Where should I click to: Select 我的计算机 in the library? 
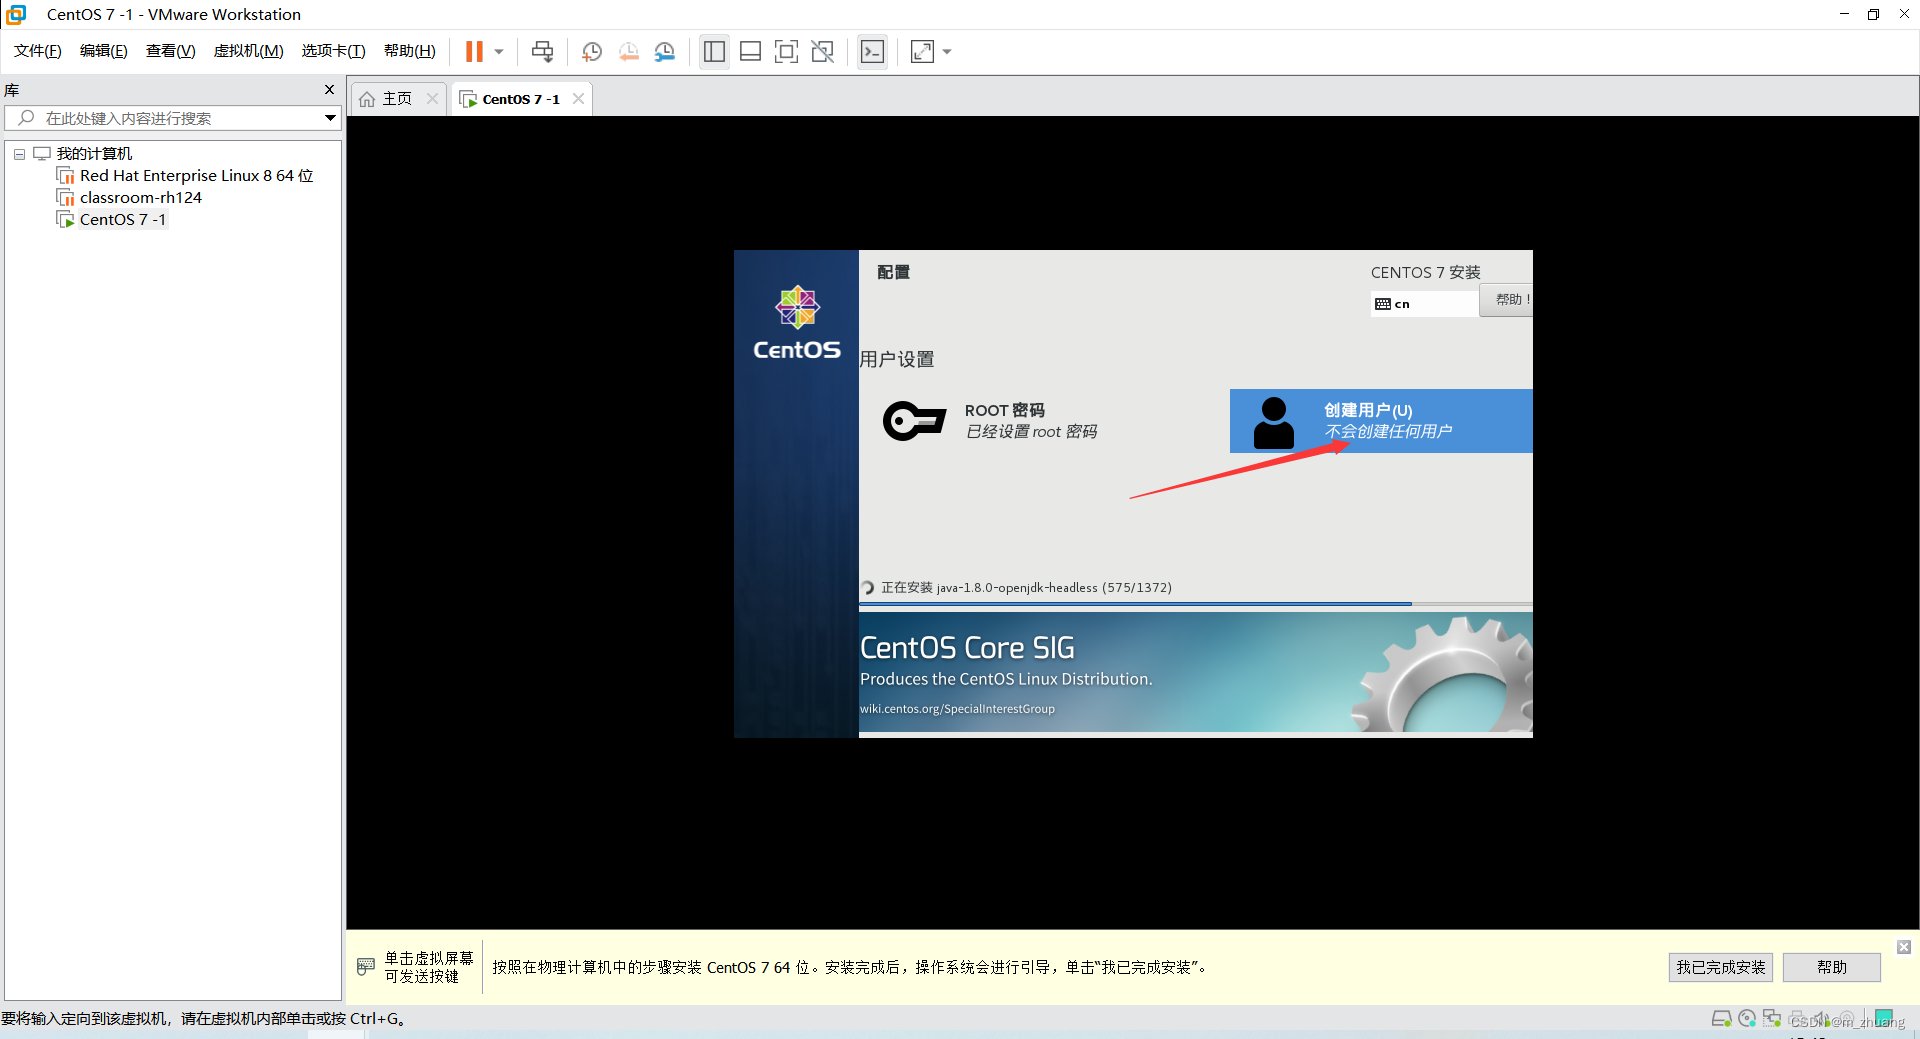[x=94, y=153]
